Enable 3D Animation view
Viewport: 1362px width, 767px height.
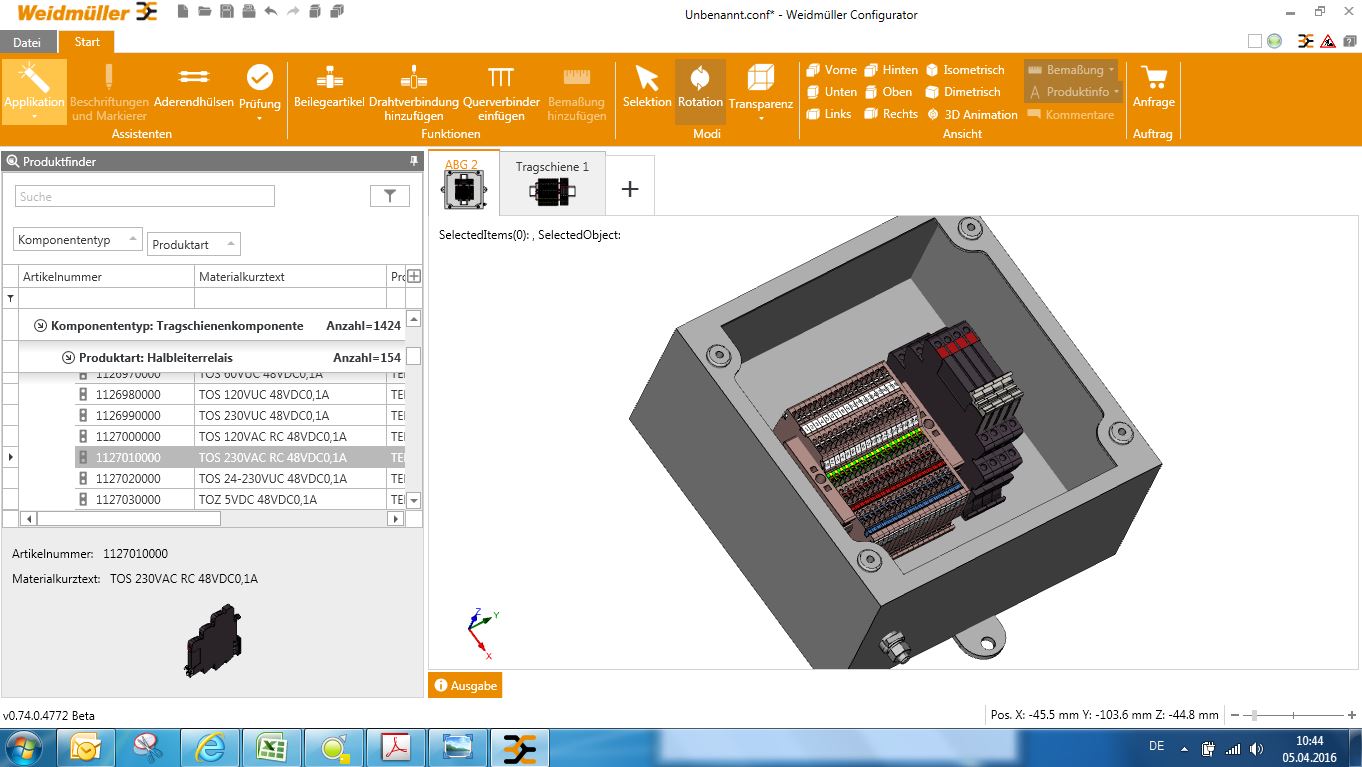click(972, 114)
